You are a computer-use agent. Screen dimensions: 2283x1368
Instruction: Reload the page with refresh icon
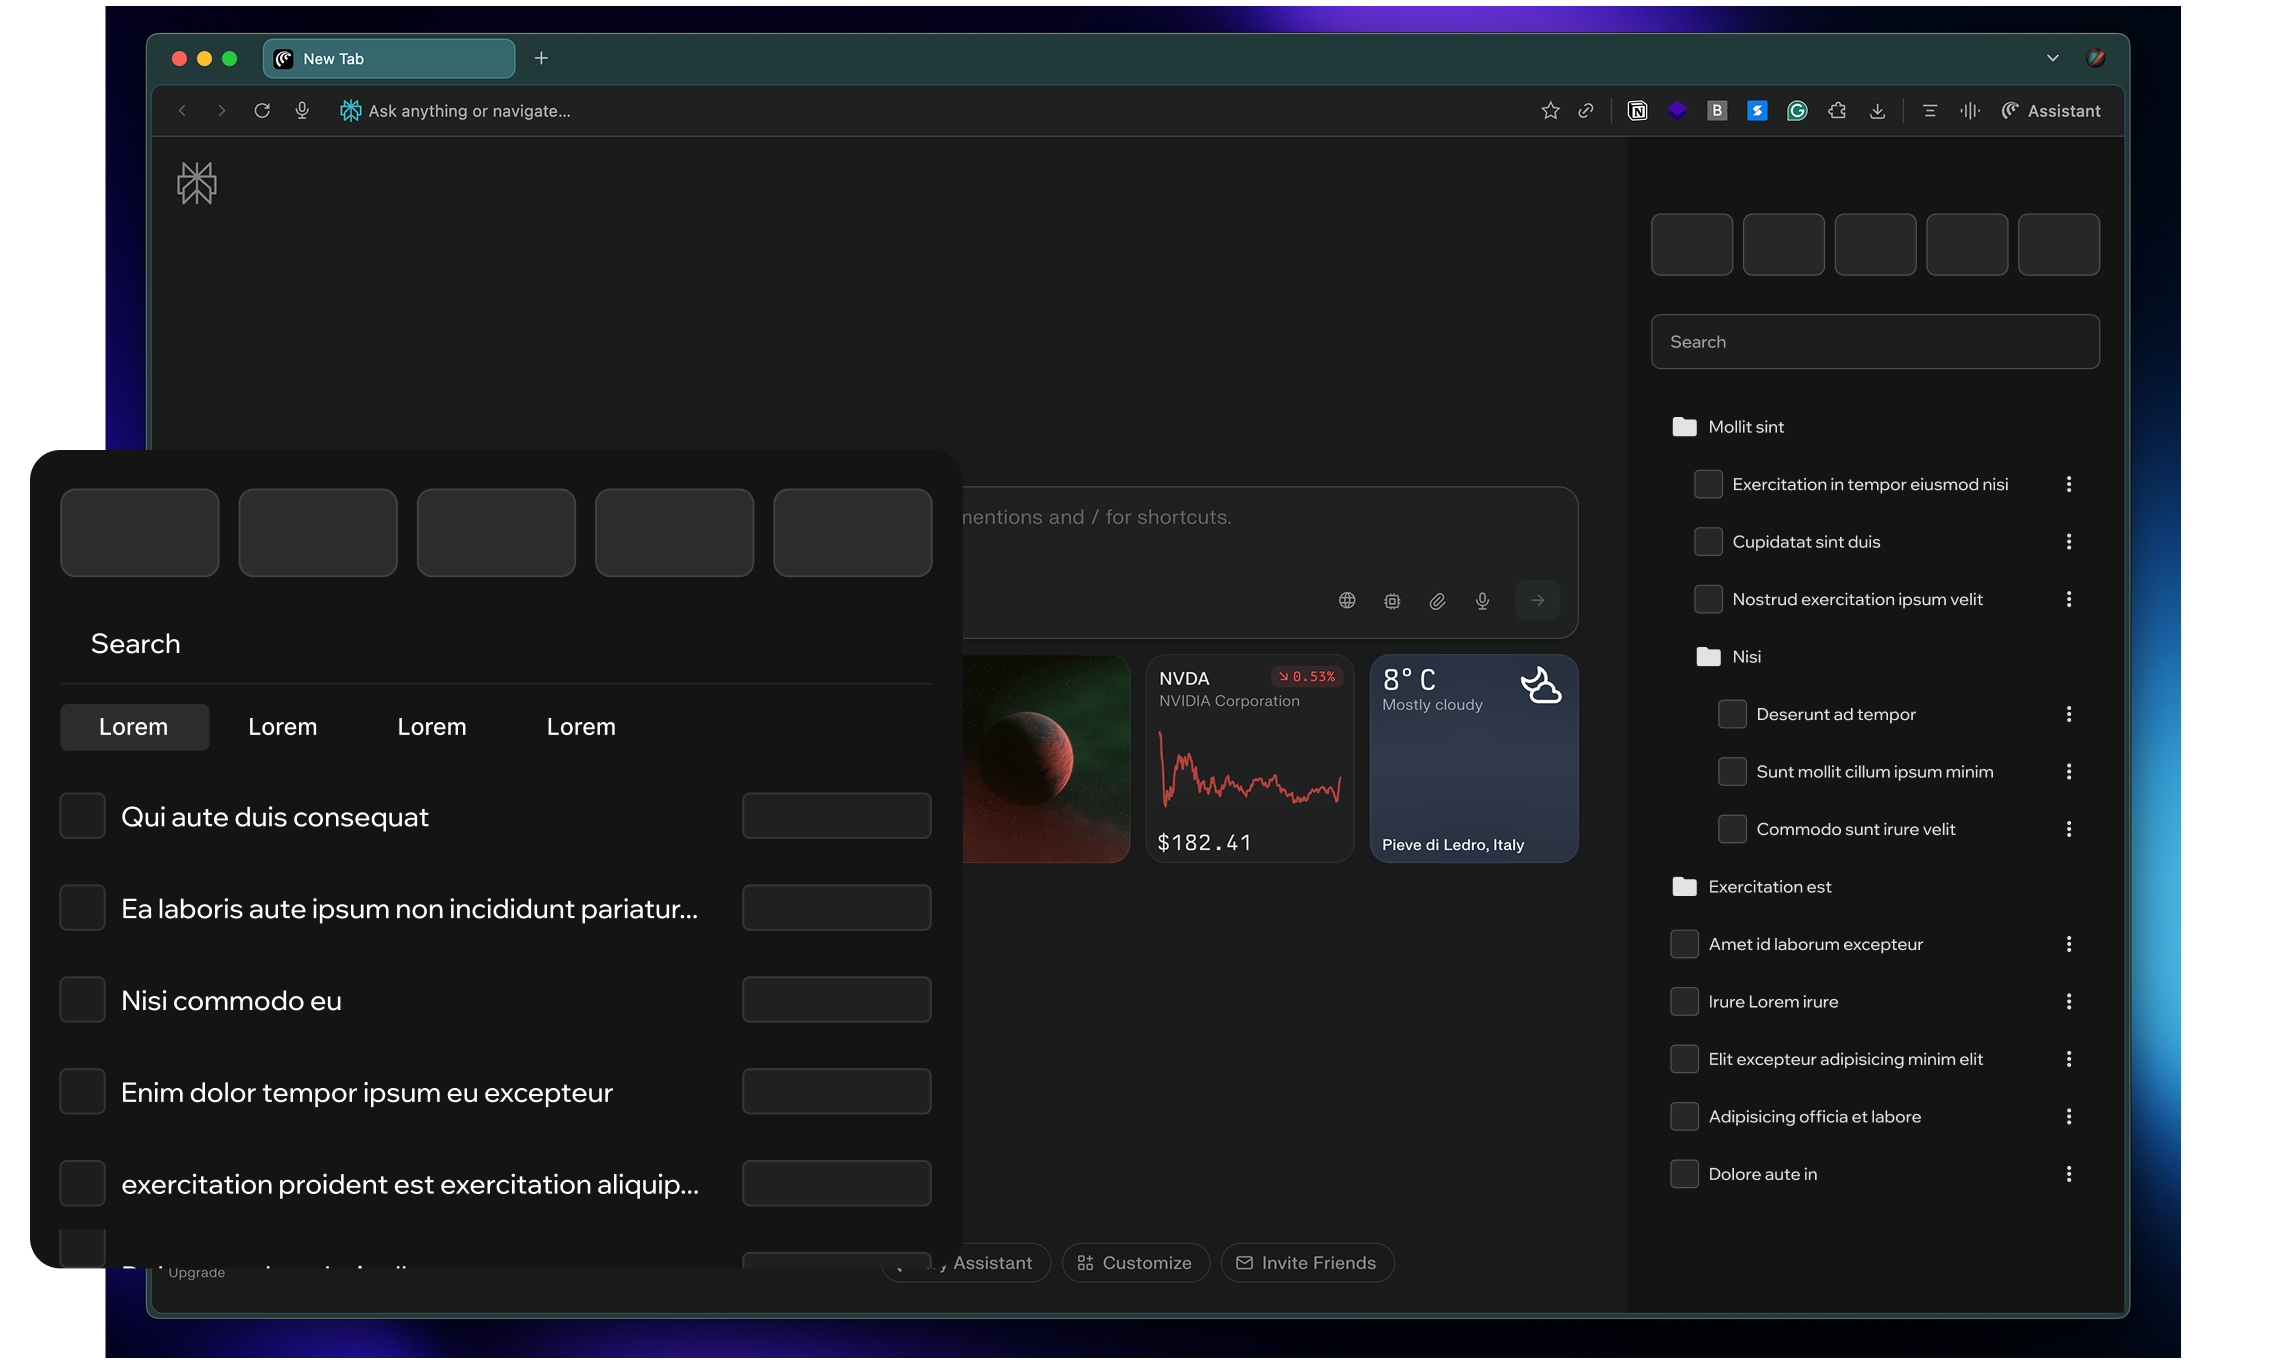tap(262, 111)
